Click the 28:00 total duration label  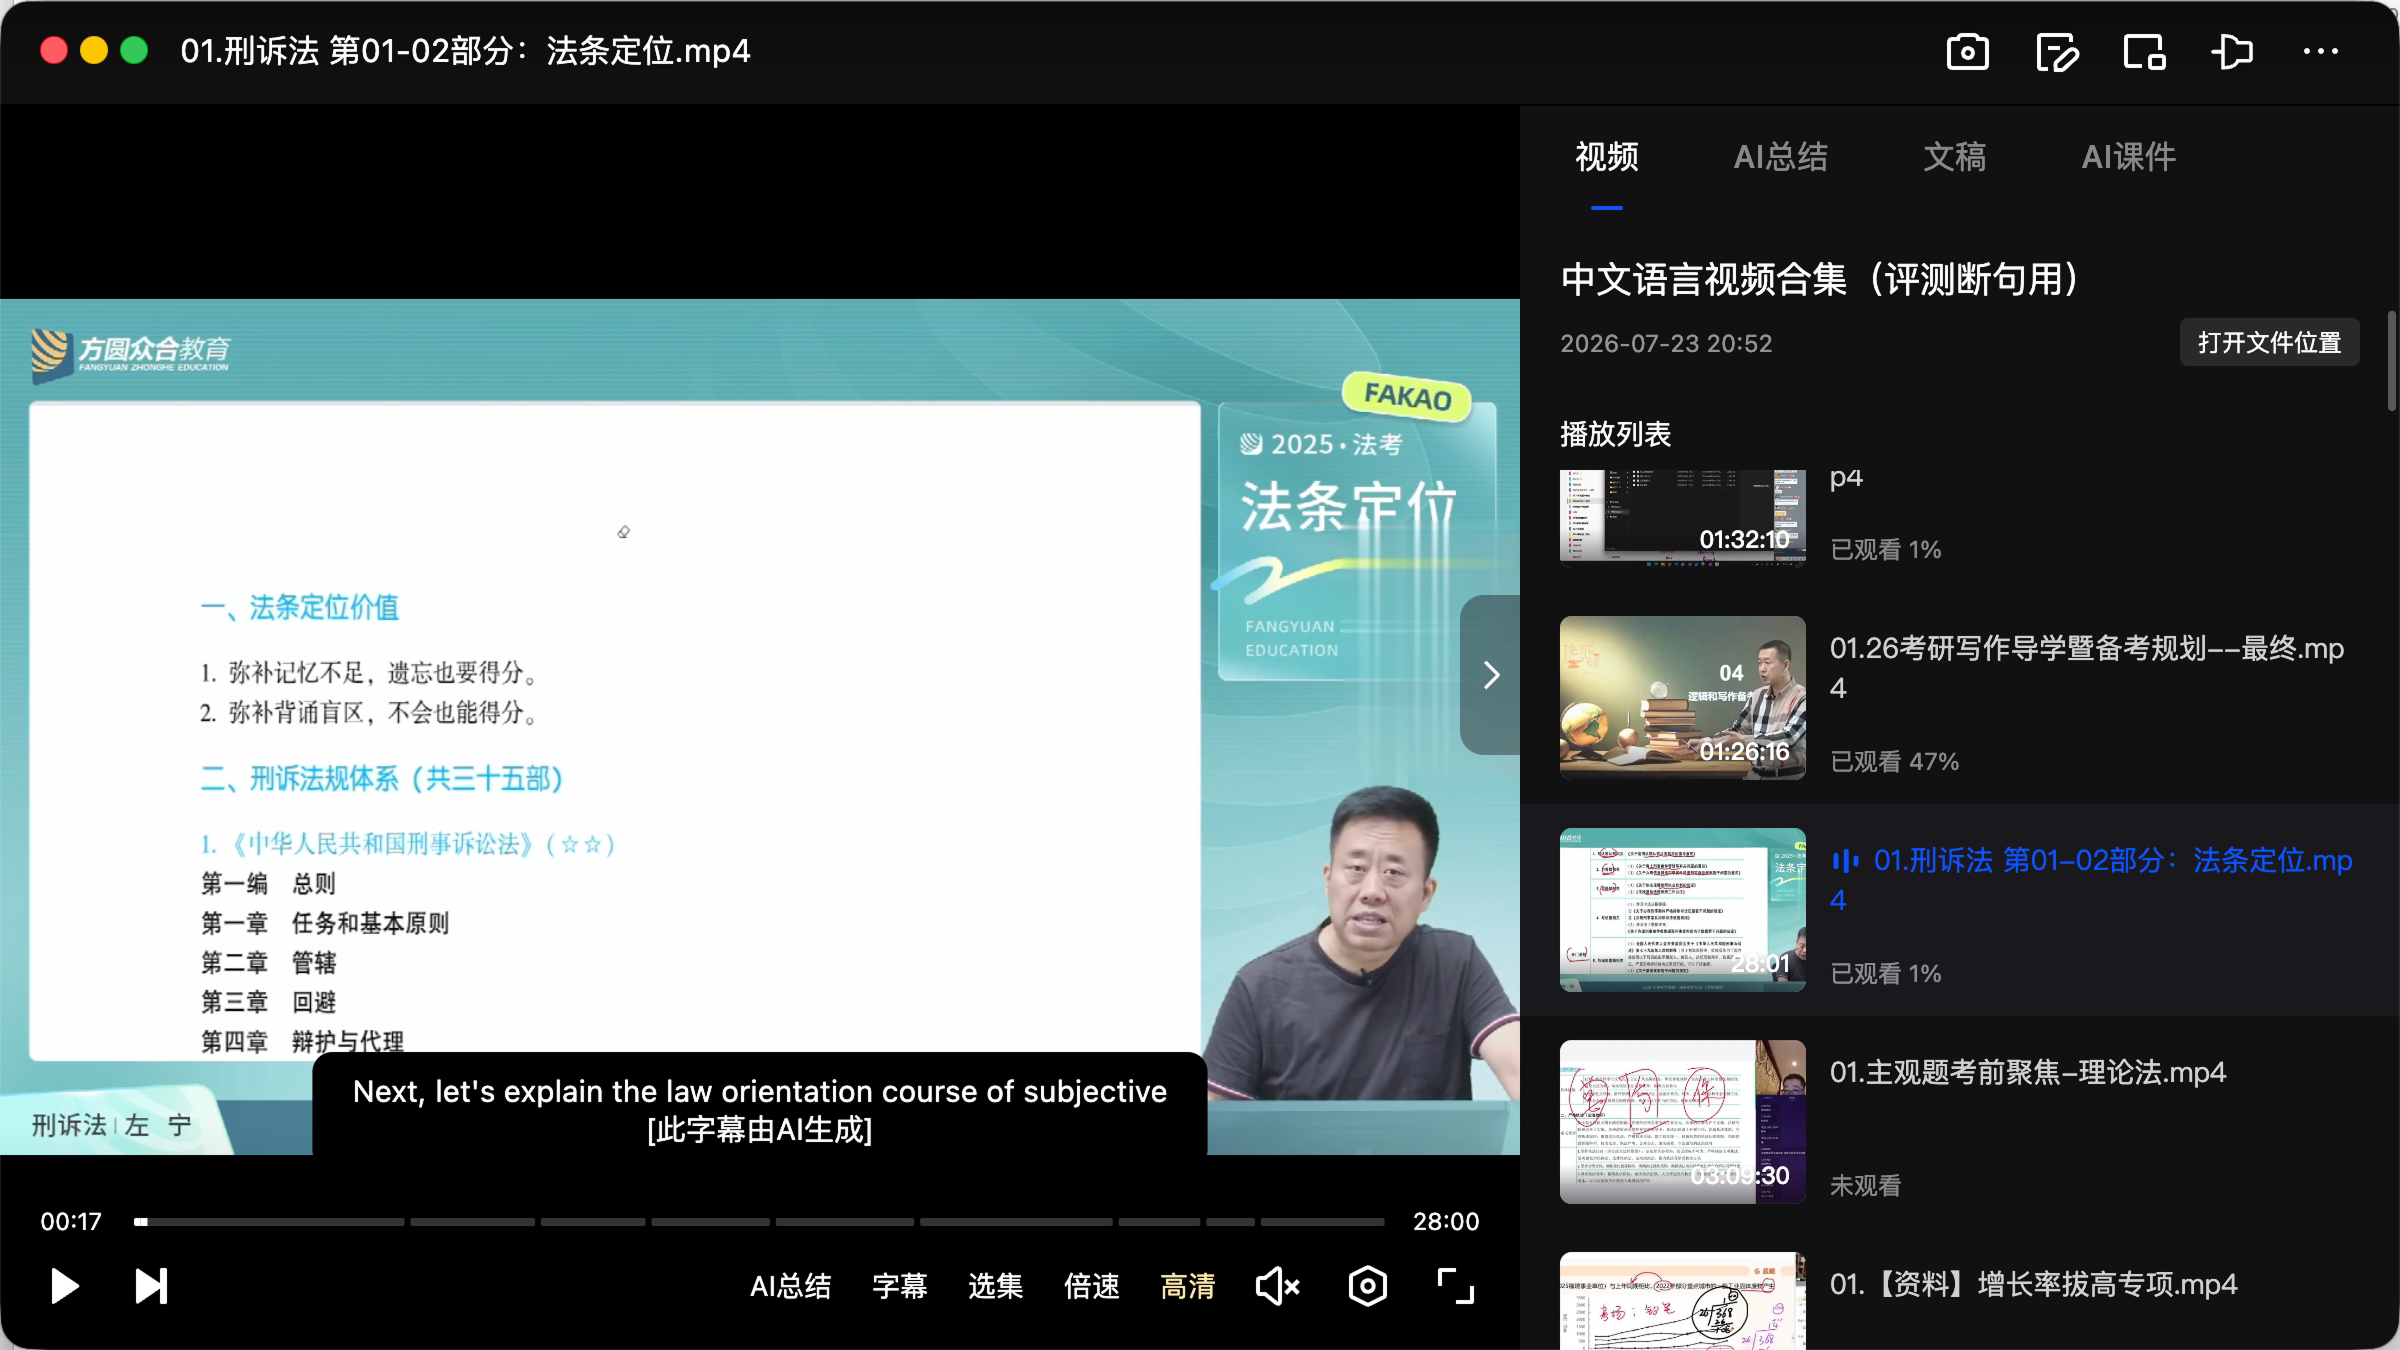coord(1445,1222)
